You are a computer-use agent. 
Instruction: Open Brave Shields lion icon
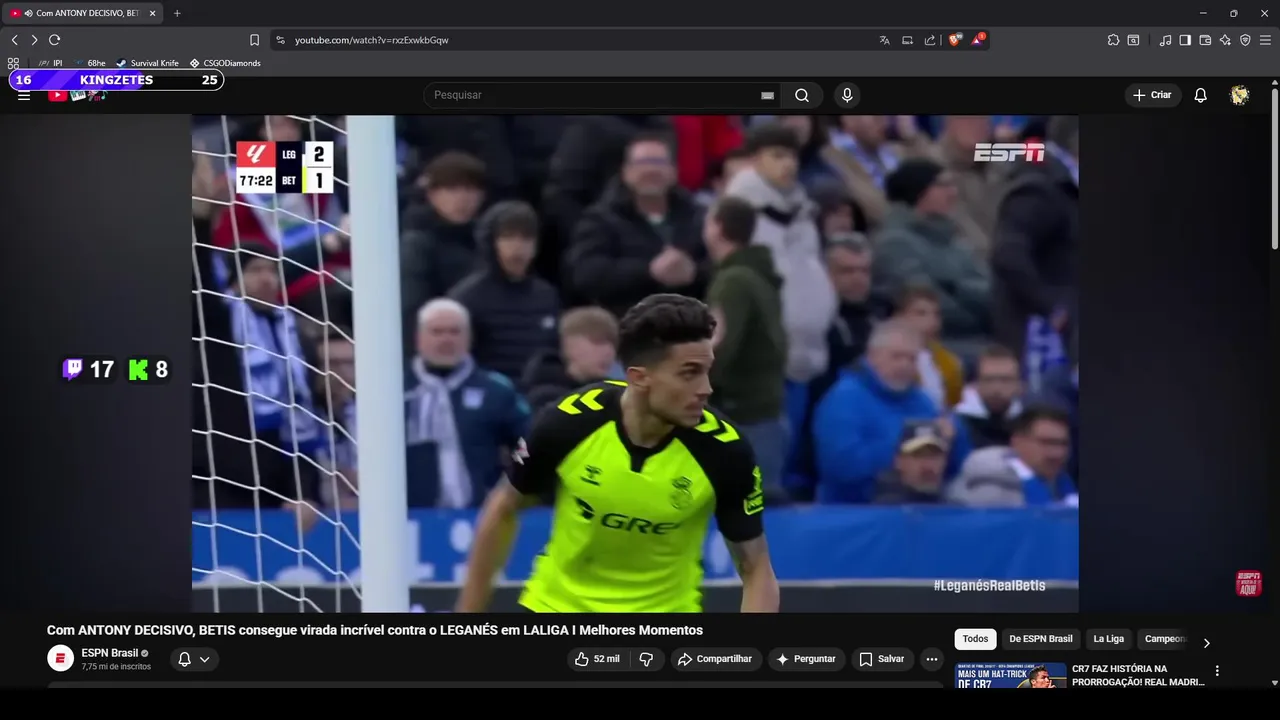(x=955, y=40)
